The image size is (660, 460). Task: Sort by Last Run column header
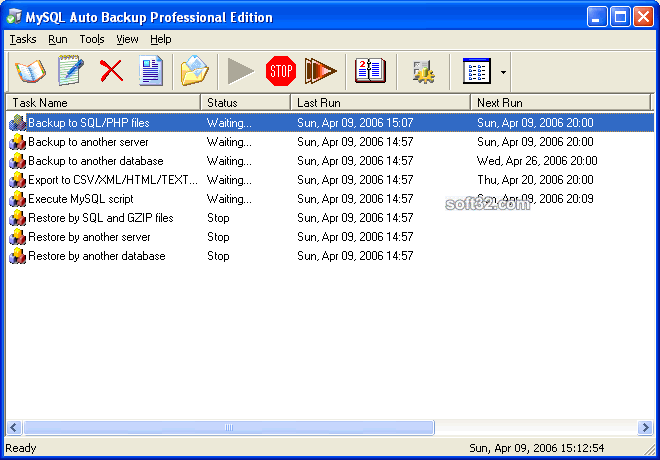point(380,103)
